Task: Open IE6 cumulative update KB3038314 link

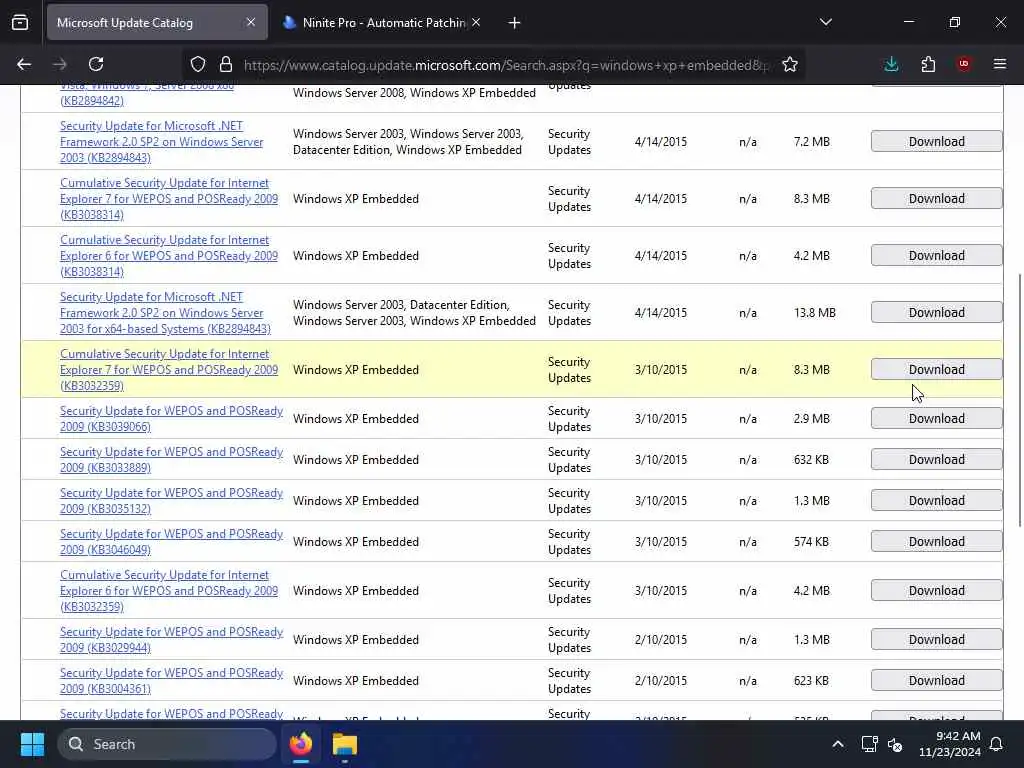Action: coord(168,255)
